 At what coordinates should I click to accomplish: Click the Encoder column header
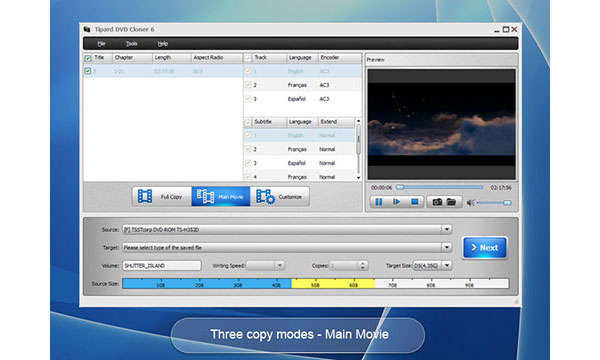pos(339,58)
